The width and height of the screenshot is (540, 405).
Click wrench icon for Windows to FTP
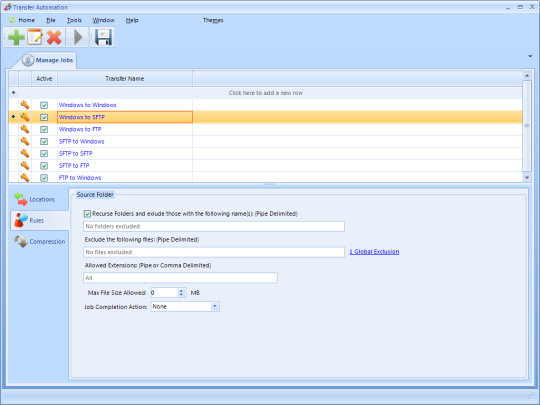25,129
